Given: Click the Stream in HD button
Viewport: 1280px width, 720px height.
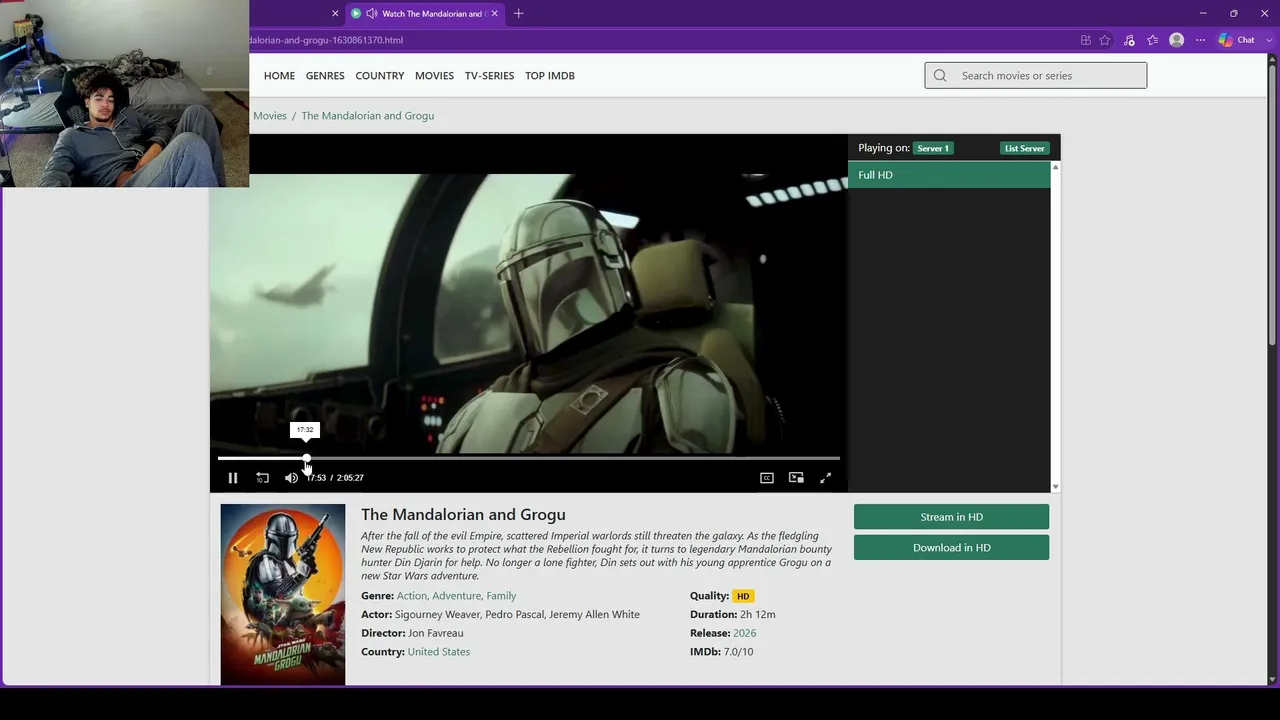Looking at the screenshot, I should [951, 517].
